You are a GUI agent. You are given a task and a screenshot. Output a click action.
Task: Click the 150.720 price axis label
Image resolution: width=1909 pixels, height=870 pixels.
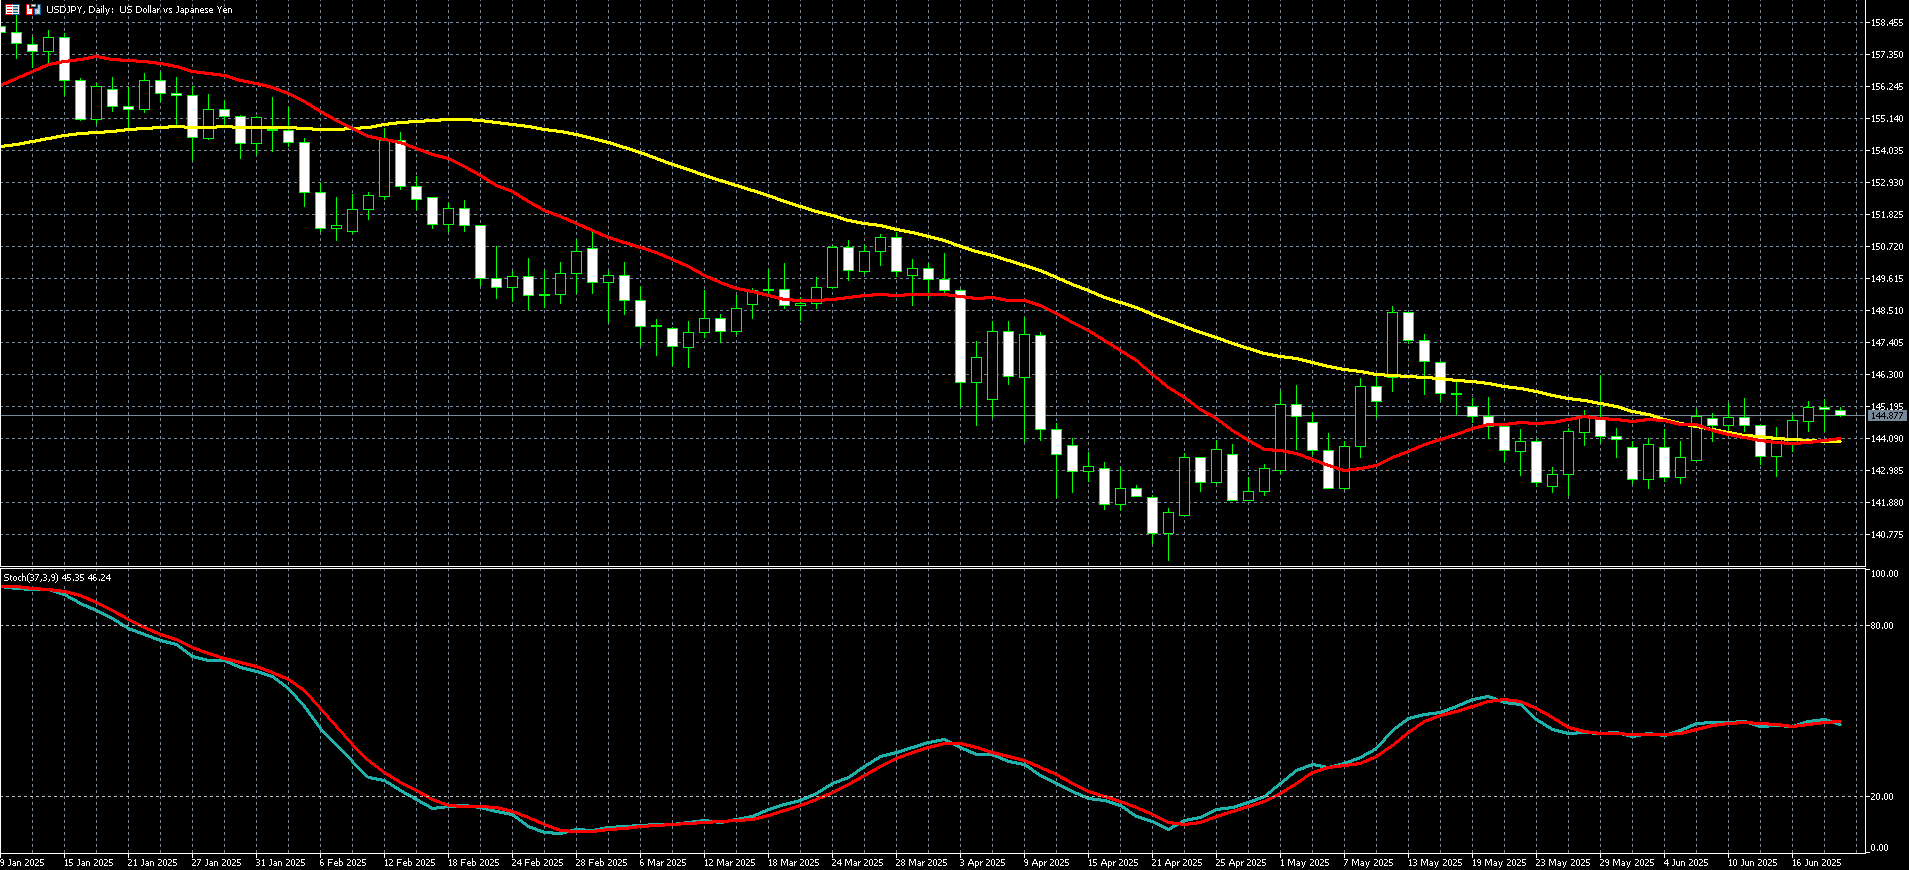[x=1886, y=246]
